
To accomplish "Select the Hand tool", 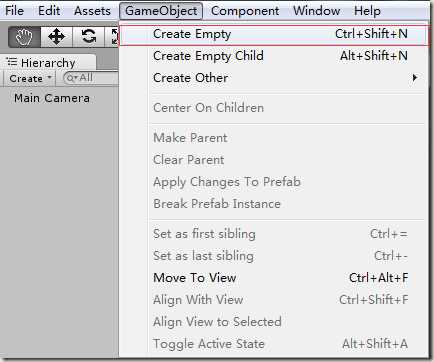I will tap(24, 37).
